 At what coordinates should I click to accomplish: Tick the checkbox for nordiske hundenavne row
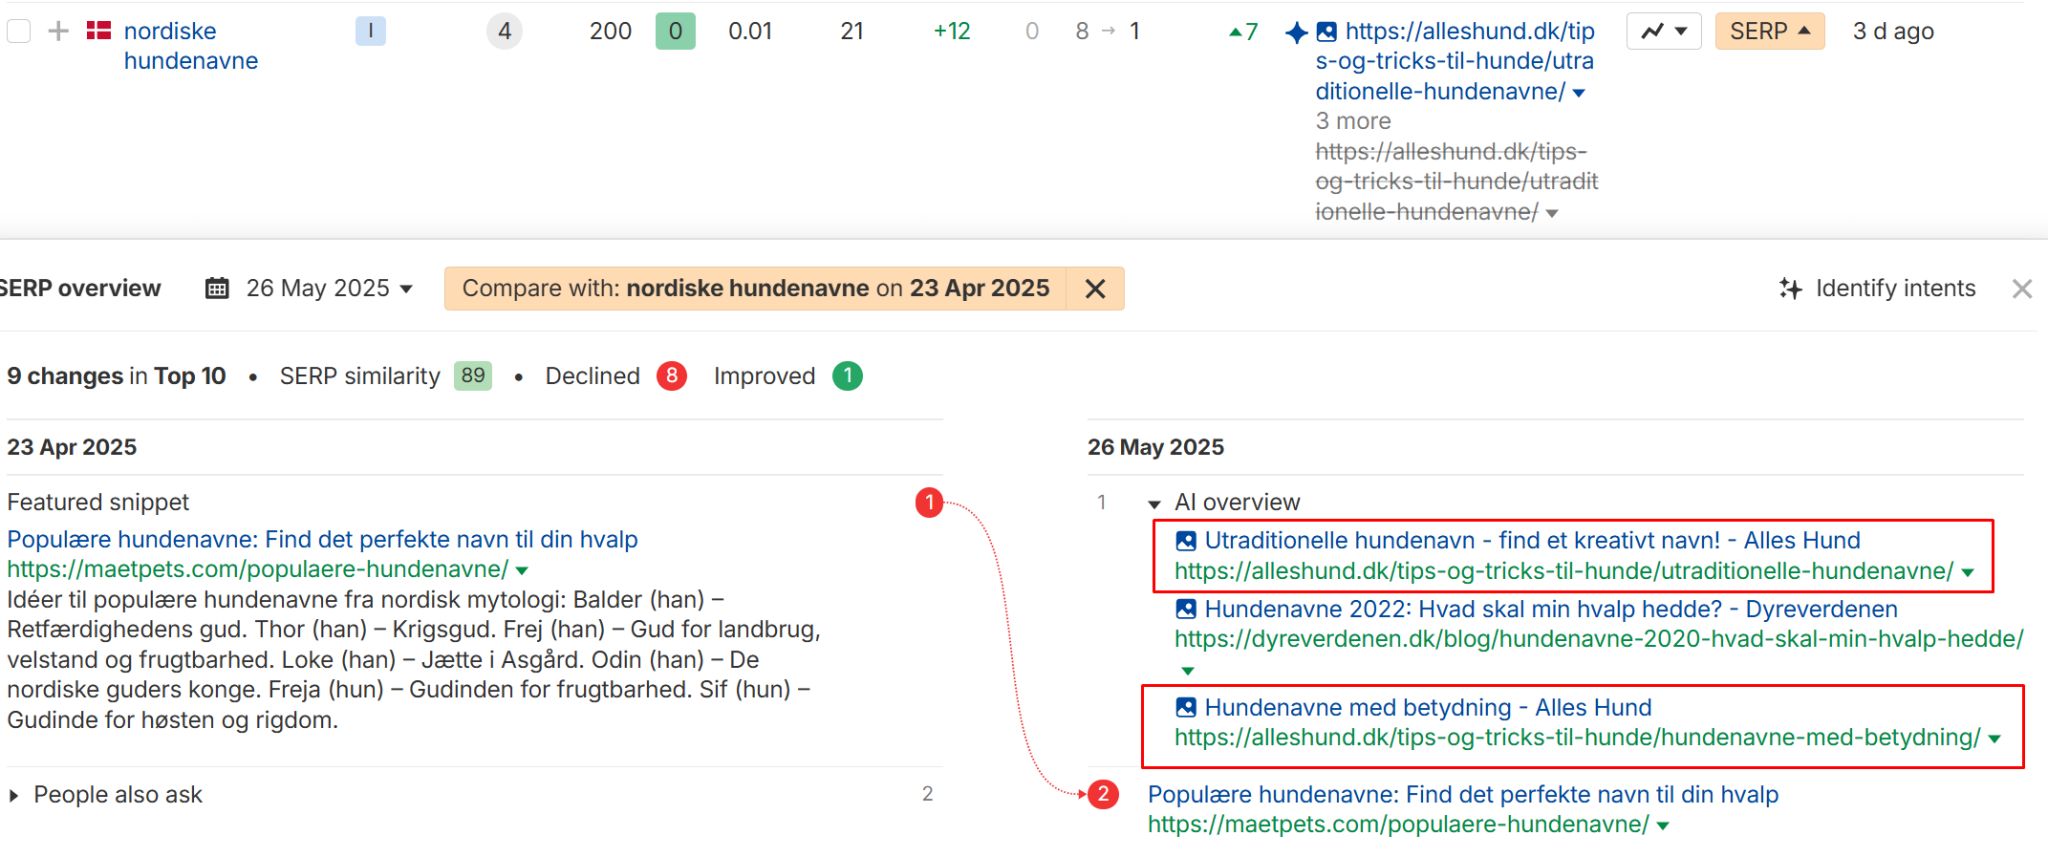click(x=19, y=31)
